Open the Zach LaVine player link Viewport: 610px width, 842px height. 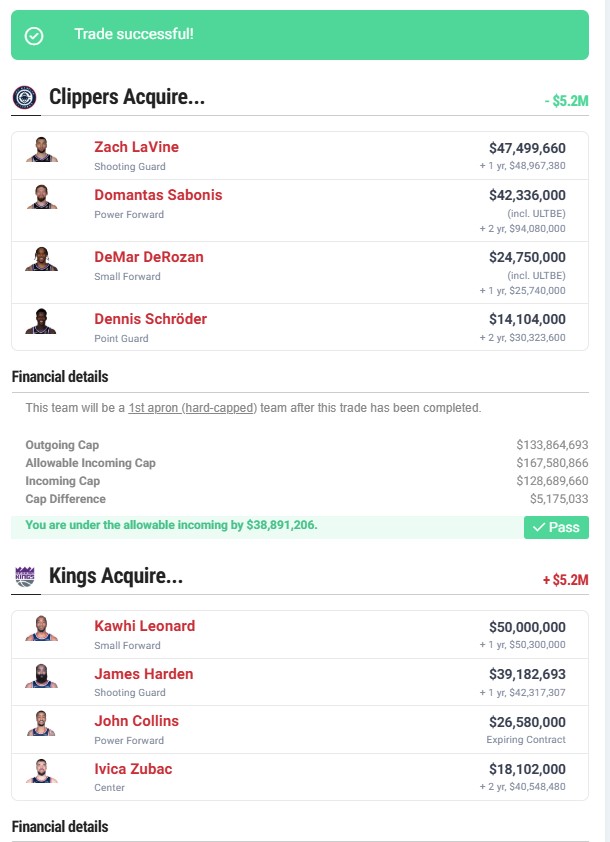(x=136, y=147)
